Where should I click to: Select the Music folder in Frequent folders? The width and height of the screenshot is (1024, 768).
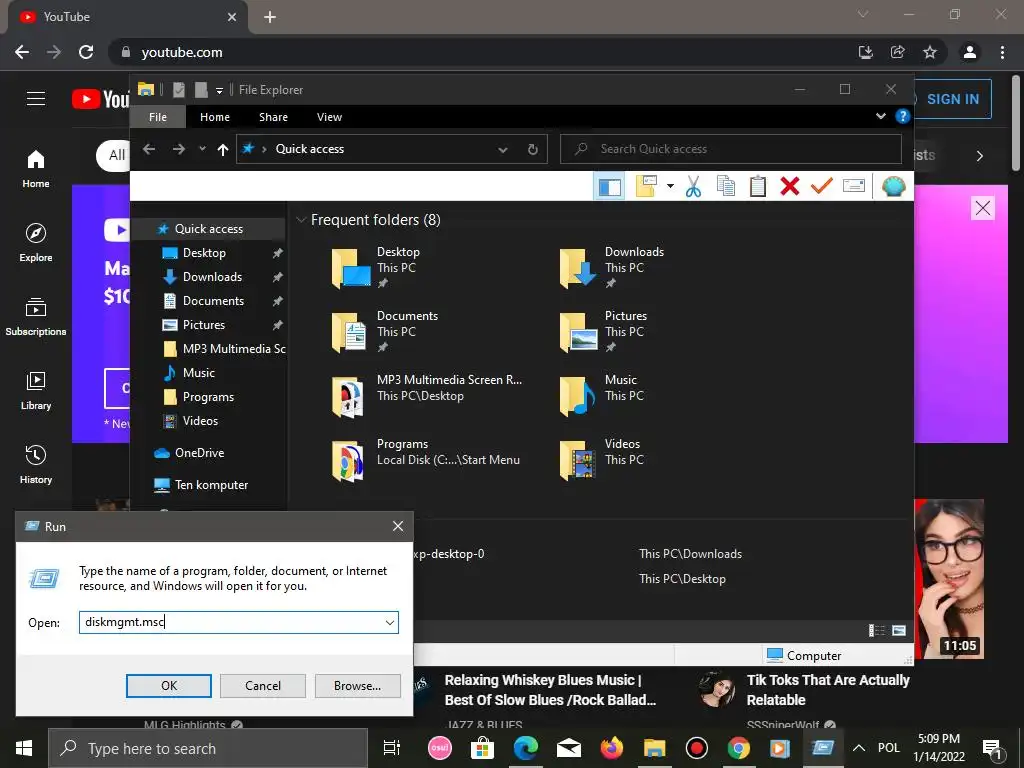[x=601, y=396]
